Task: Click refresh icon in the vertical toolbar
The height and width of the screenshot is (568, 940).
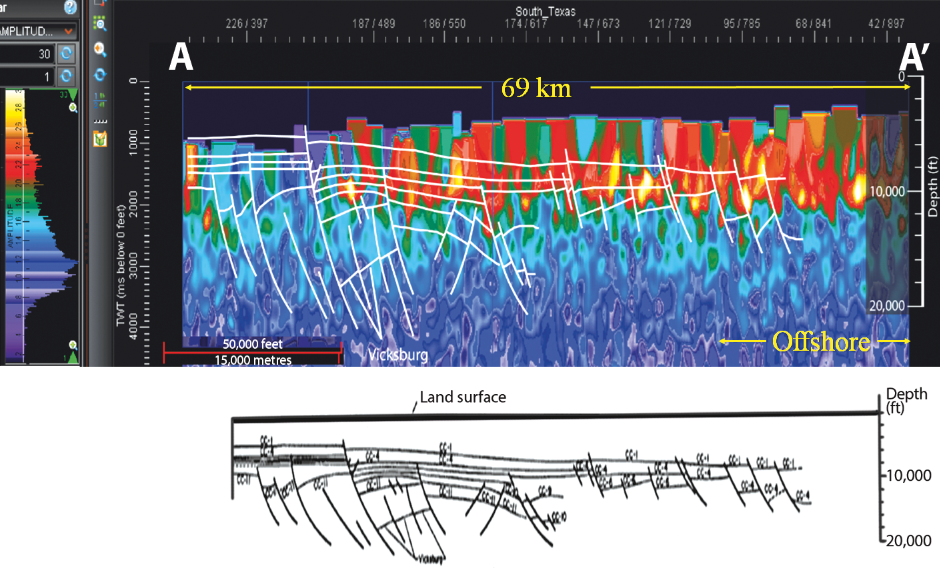Action: [100, 75]
